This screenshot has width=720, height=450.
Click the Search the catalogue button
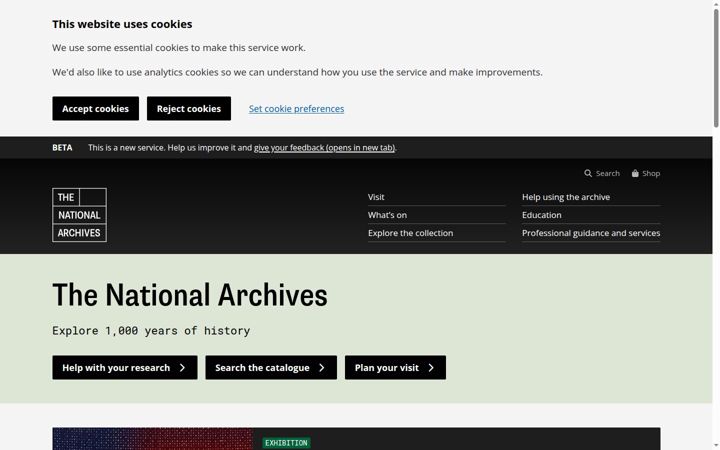271,368
